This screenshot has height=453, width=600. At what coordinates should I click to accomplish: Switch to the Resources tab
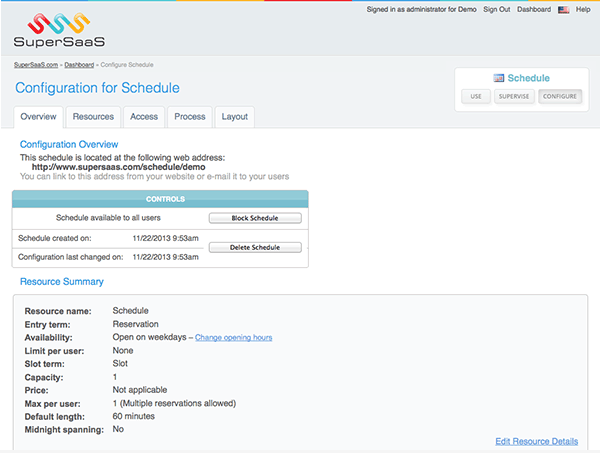point(93,117)
